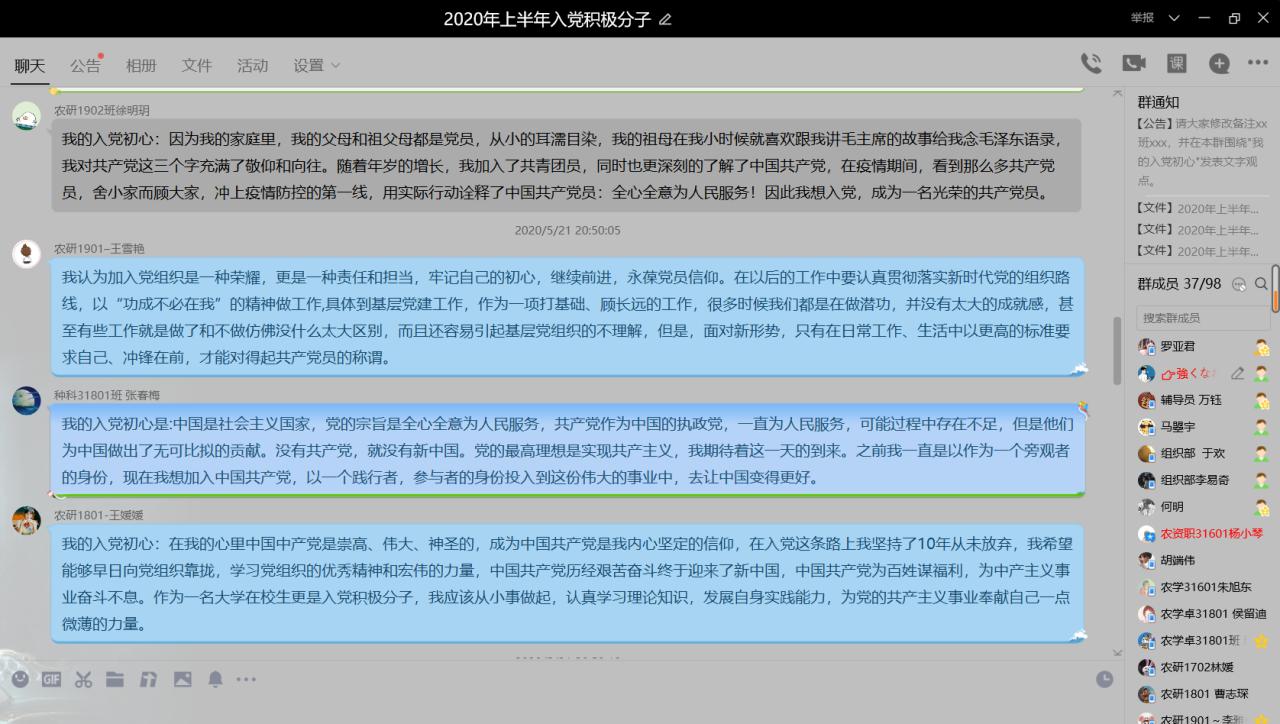Image resolution: width=1280 pixels, height=724 pixels.
Task: Toggle member list message filter icon
Action: coord(1240,284)
